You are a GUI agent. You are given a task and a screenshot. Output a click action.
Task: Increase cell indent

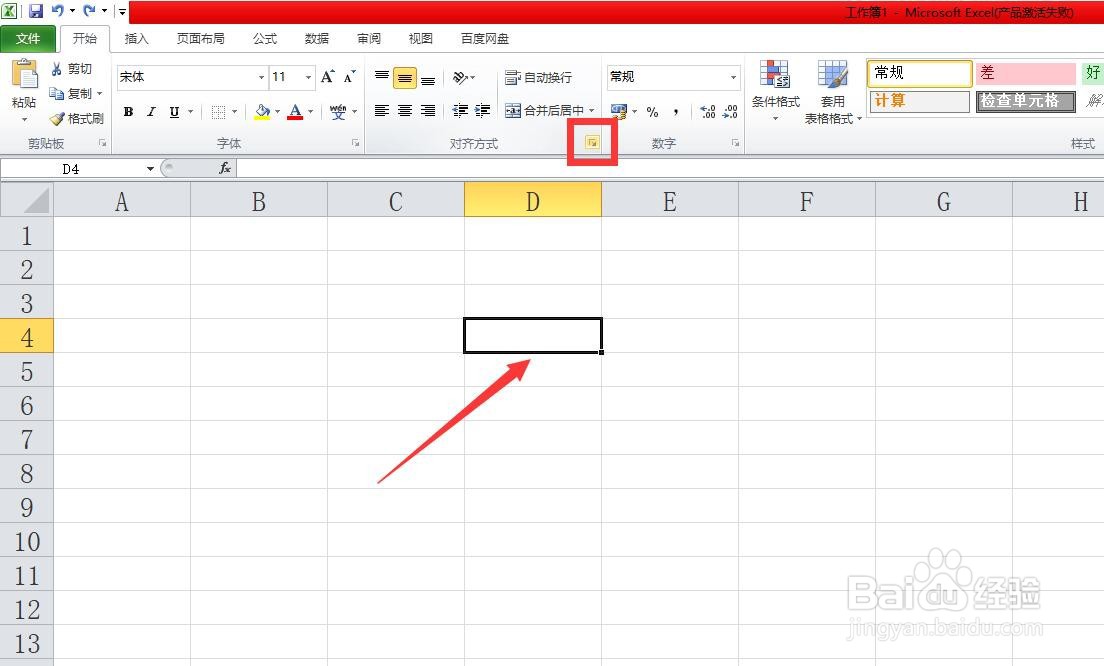(482, 111)
